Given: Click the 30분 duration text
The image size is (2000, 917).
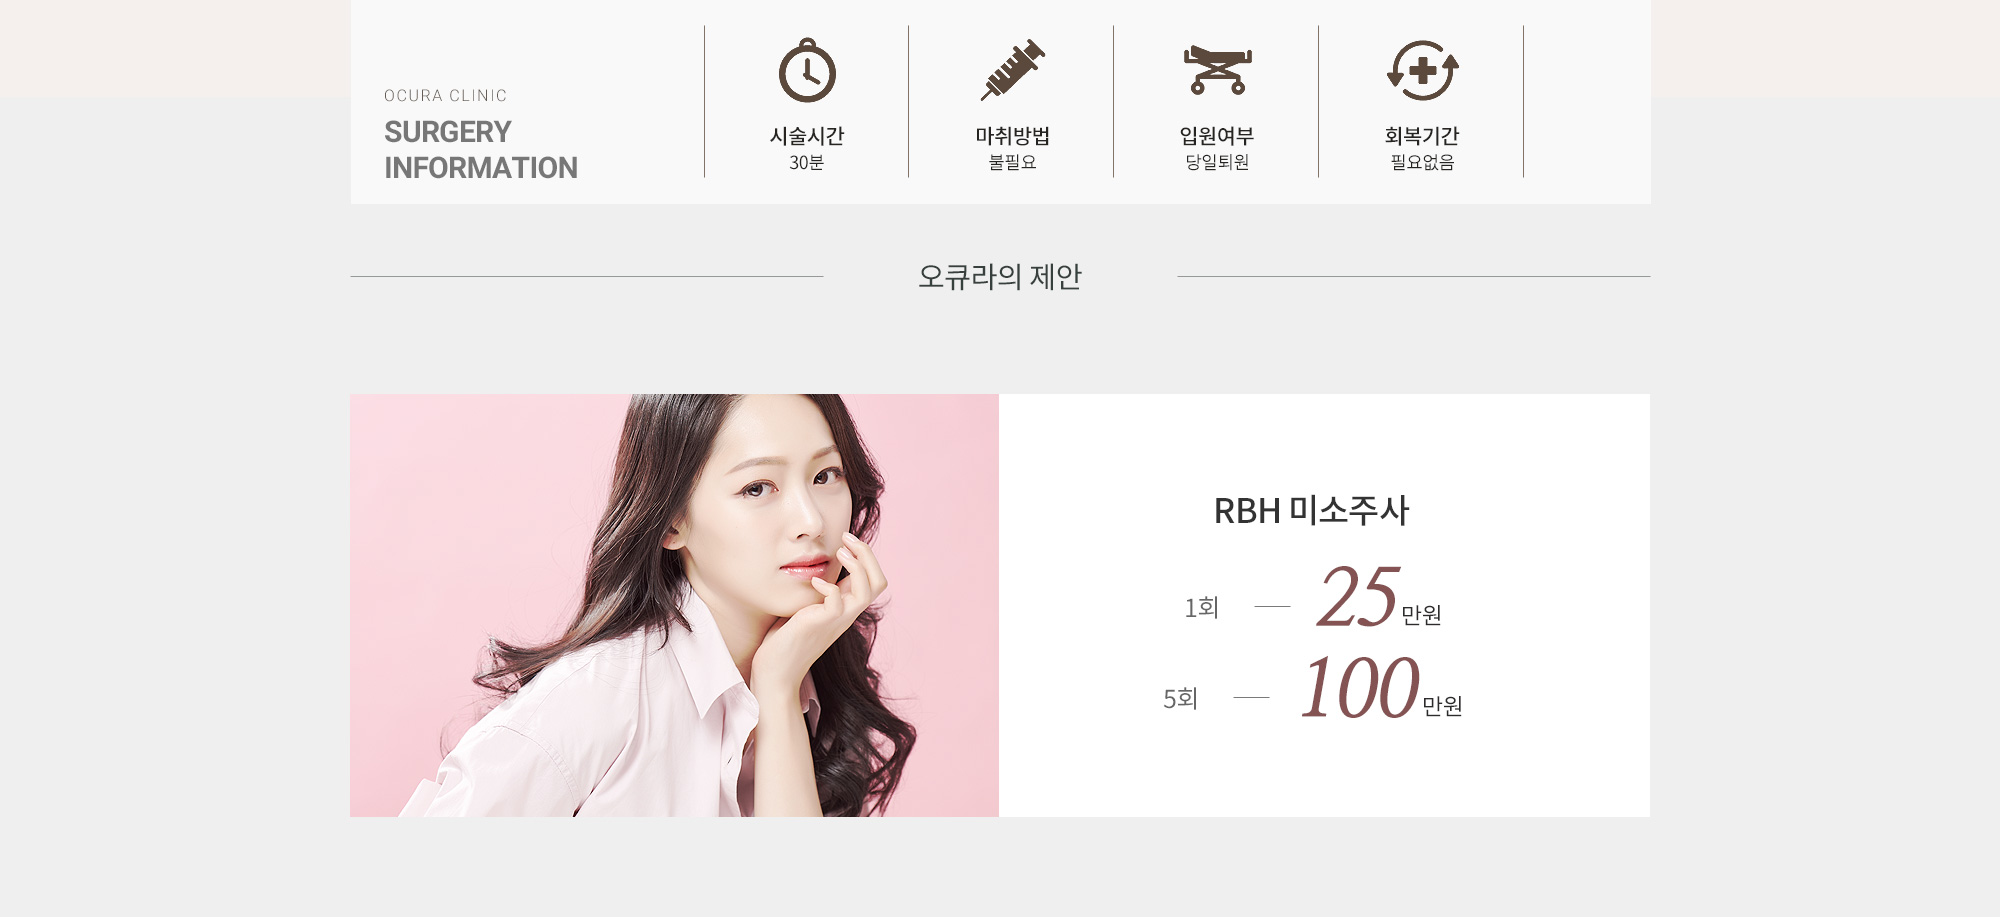Looking at the screenshot, I should [x=807, y=163].
